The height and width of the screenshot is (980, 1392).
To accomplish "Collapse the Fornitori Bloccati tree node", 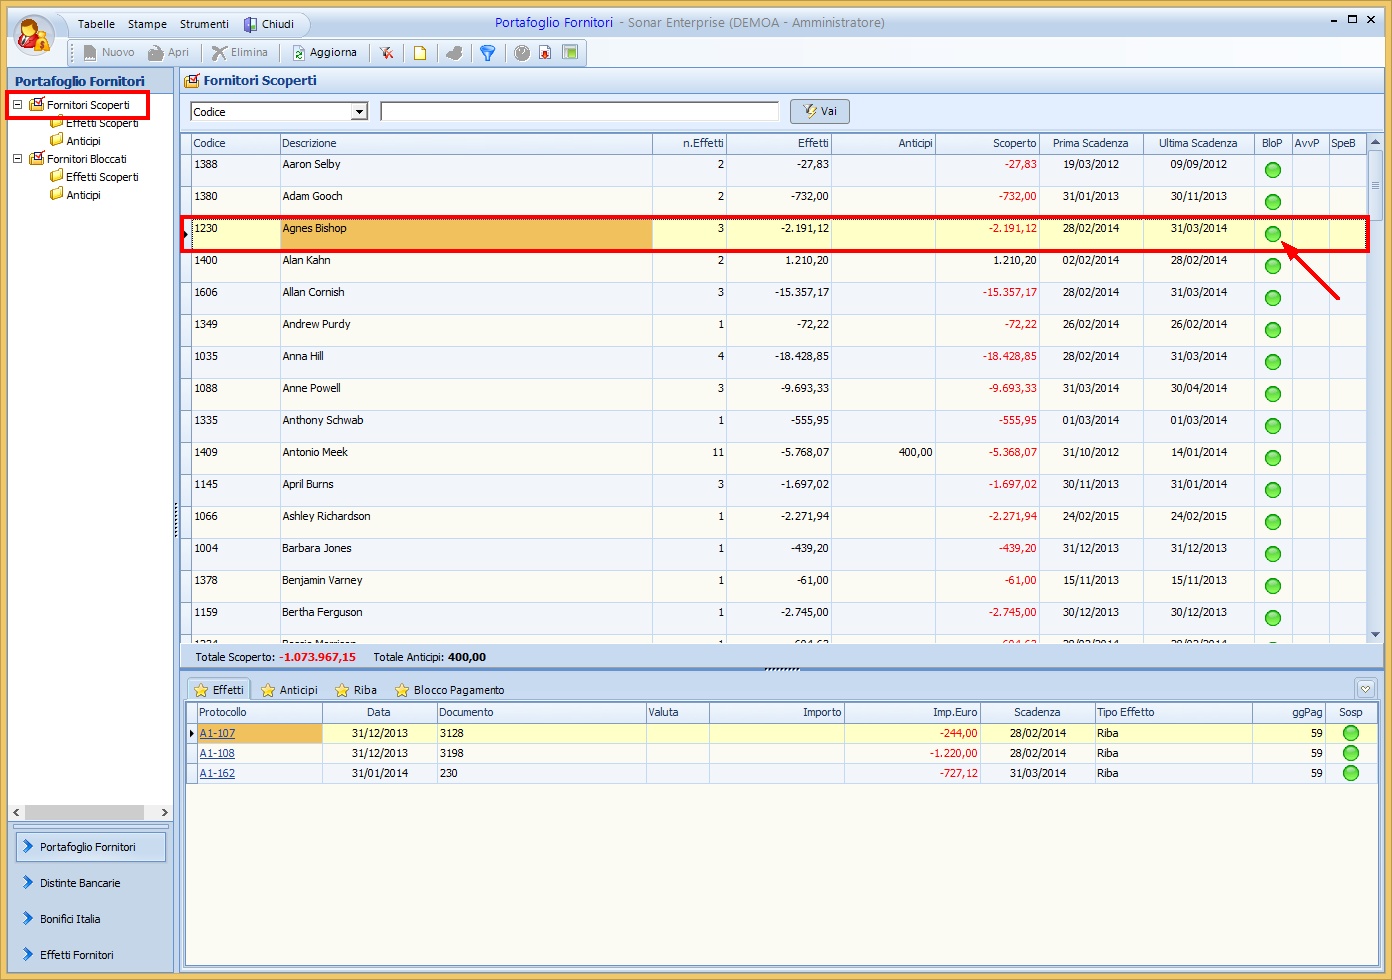I will point(17,159).
